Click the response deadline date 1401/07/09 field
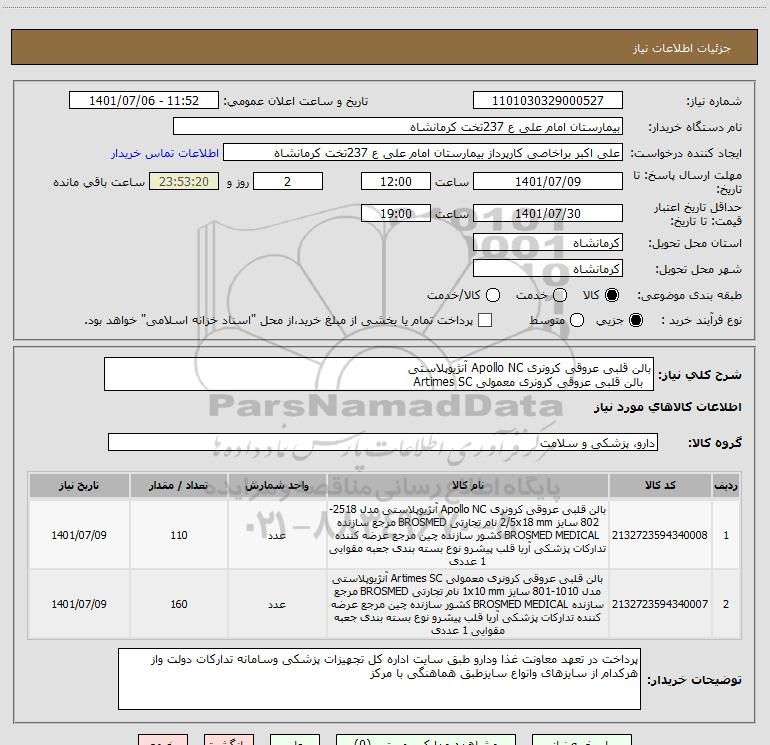The width and height of the screenshot is (770, 745). pyautogui.click(x=548, y=182)
